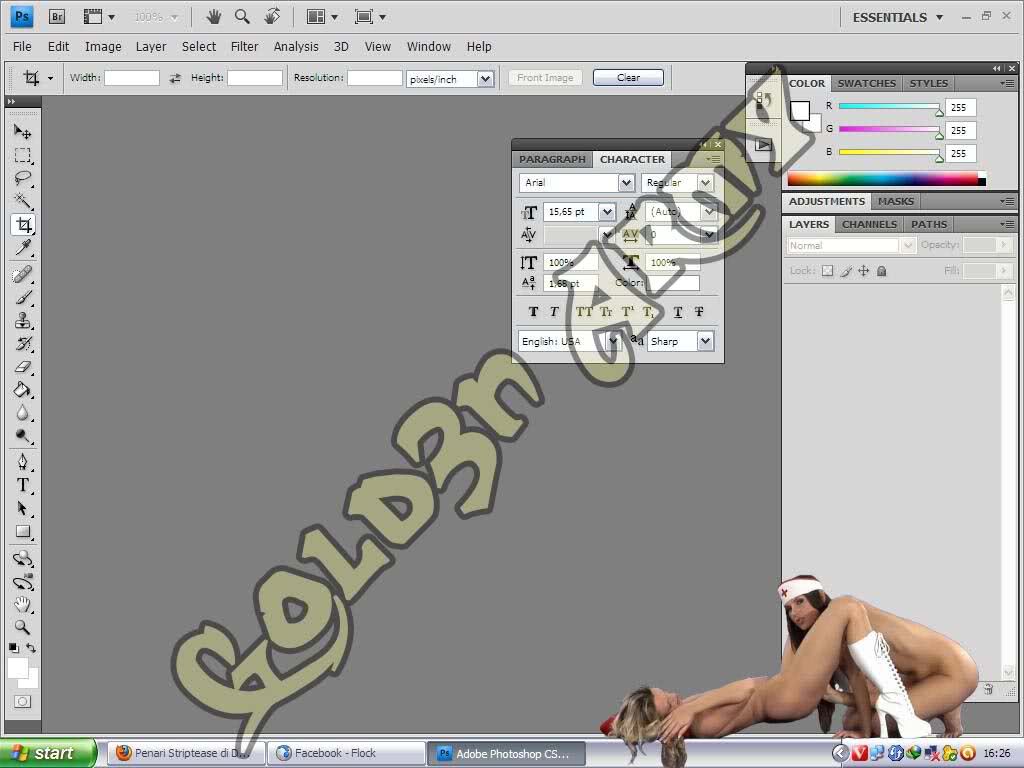Screen dimensions: 1024x768
Task: Toggle Underline text style
Action: pyautogui.click(x=678, y=312)
